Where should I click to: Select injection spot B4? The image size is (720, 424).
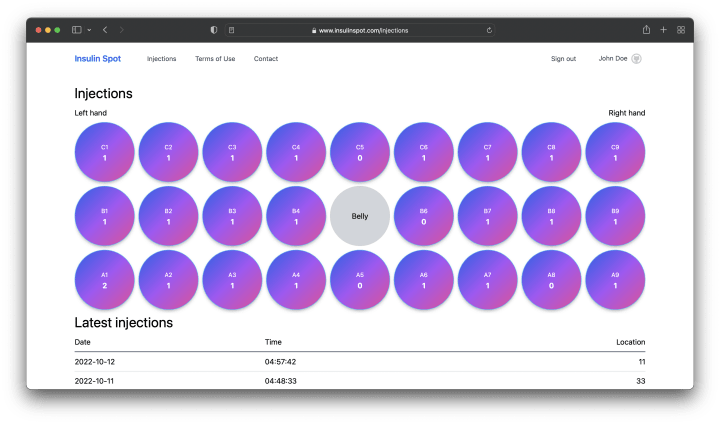[296, 216]
